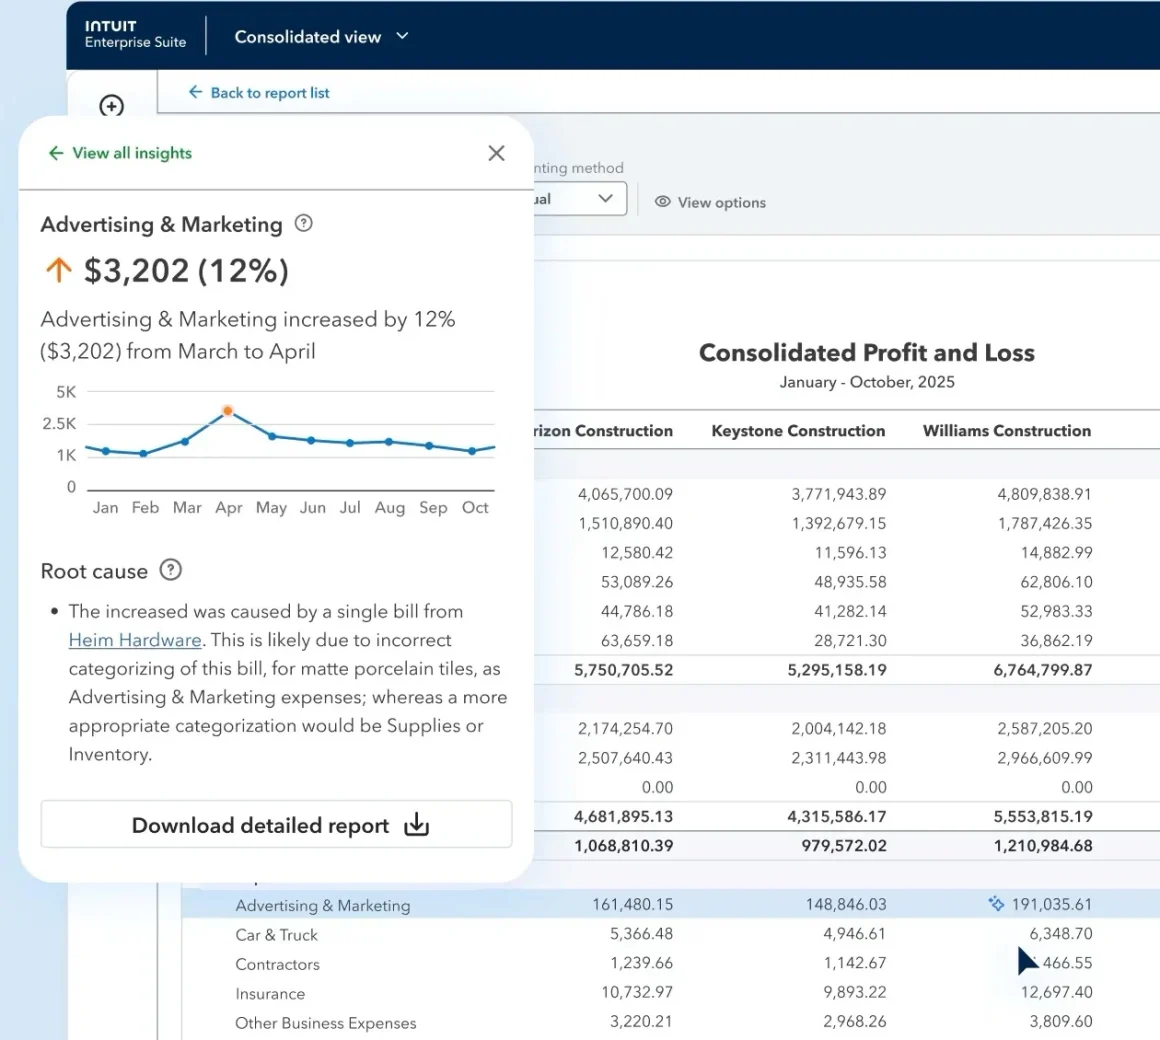Click the total 5,750,705.52
1160x1040 pixels.
click(624, 670)
